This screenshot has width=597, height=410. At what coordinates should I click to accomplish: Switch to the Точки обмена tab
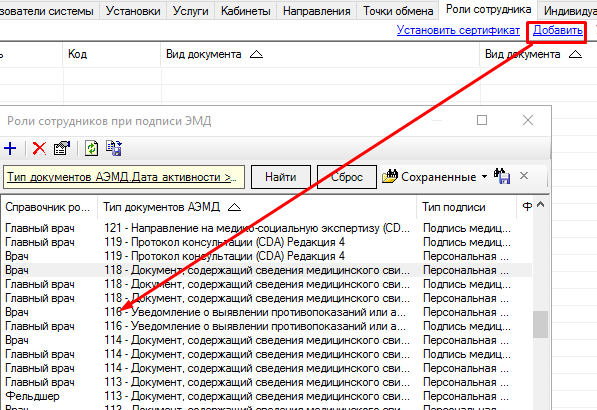[398, 11]
